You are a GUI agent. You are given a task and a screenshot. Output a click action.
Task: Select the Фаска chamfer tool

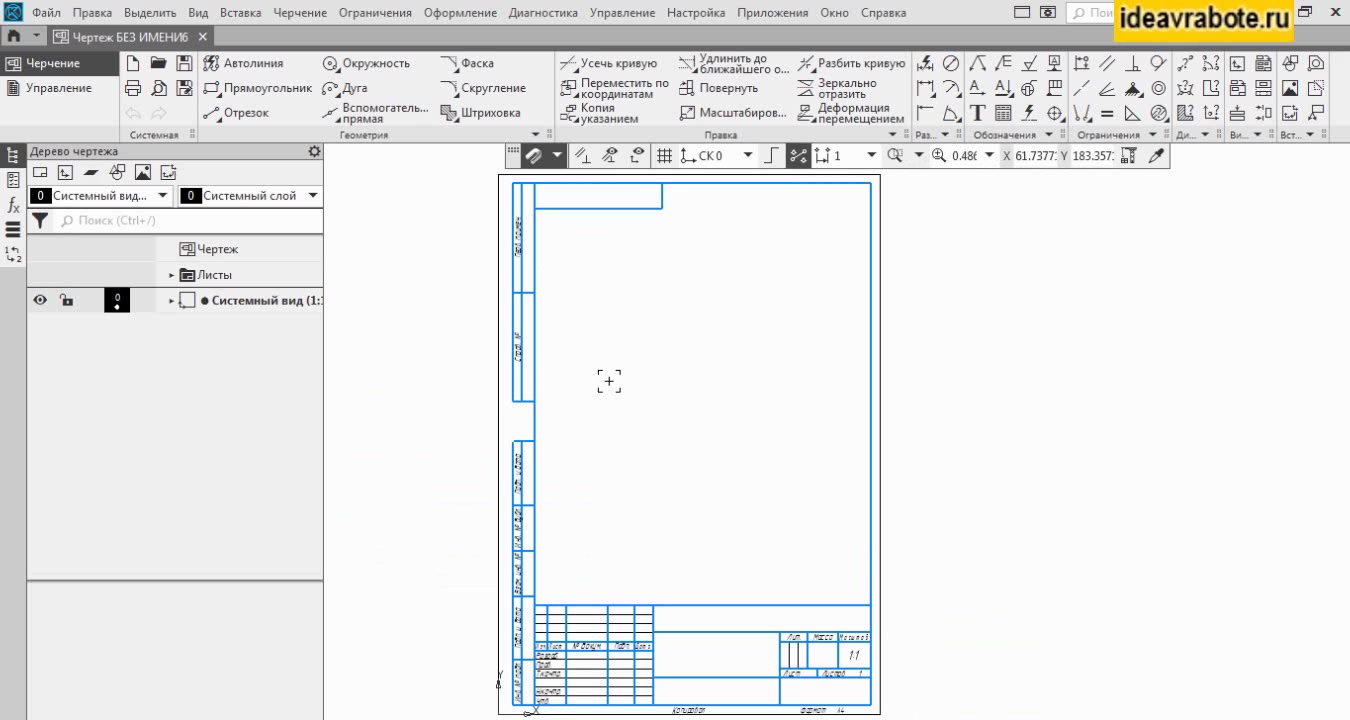(x=467, y=63)
